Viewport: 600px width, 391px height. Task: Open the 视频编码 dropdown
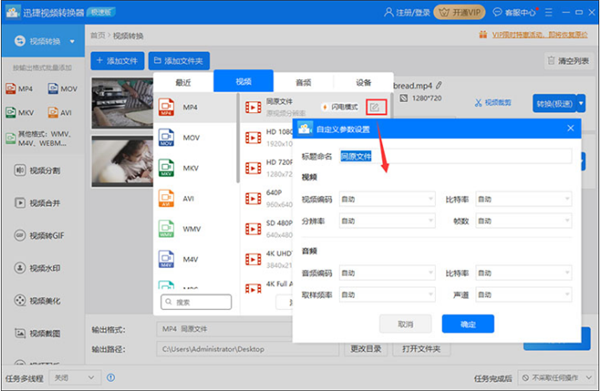coord(387,199)
